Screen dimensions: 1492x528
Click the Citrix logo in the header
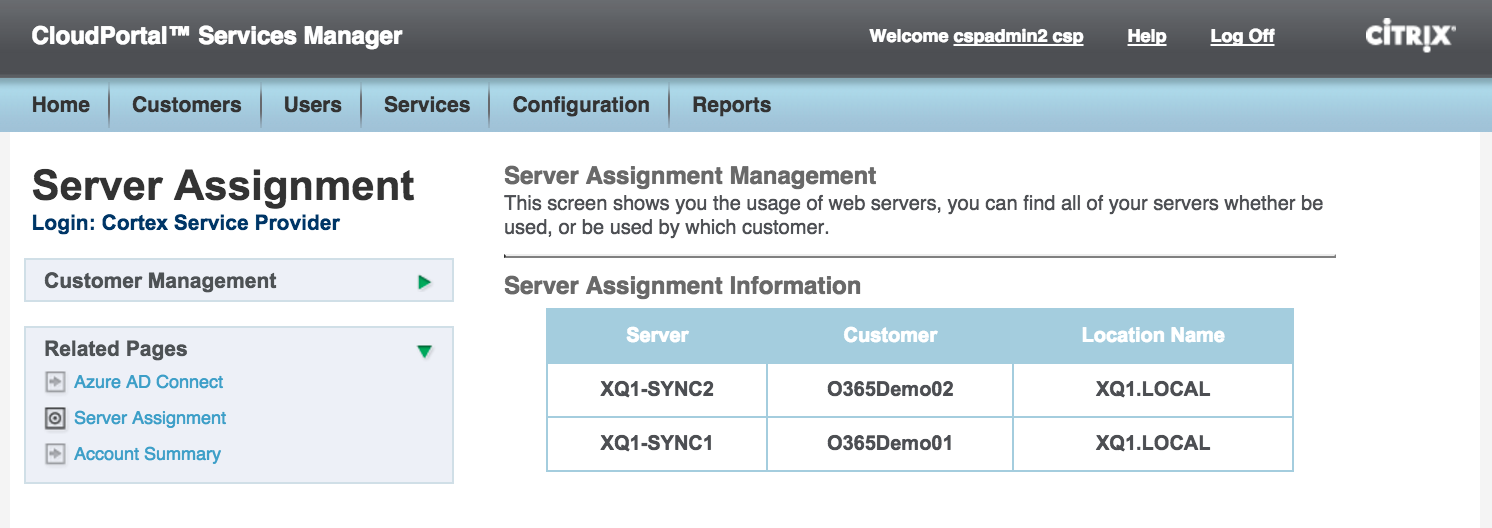(1410, 37)
